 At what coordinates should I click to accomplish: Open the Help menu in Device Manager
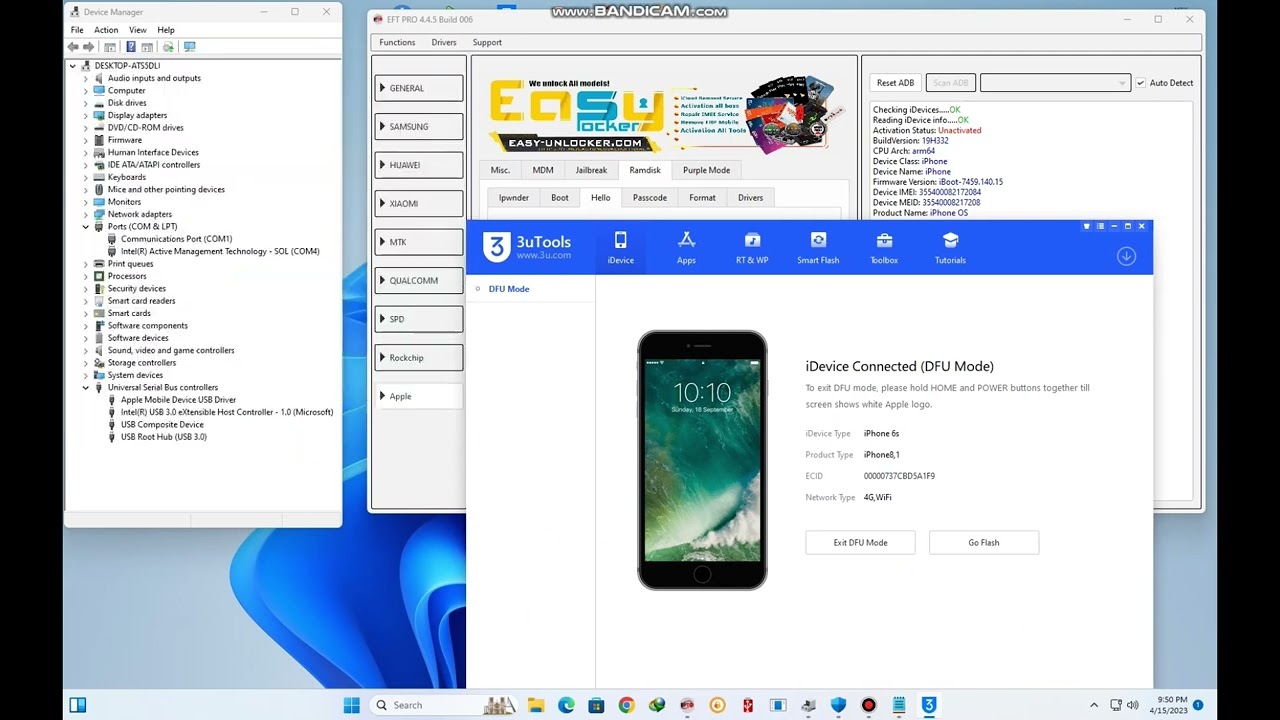pyautogui.click(x=166, y=30)
